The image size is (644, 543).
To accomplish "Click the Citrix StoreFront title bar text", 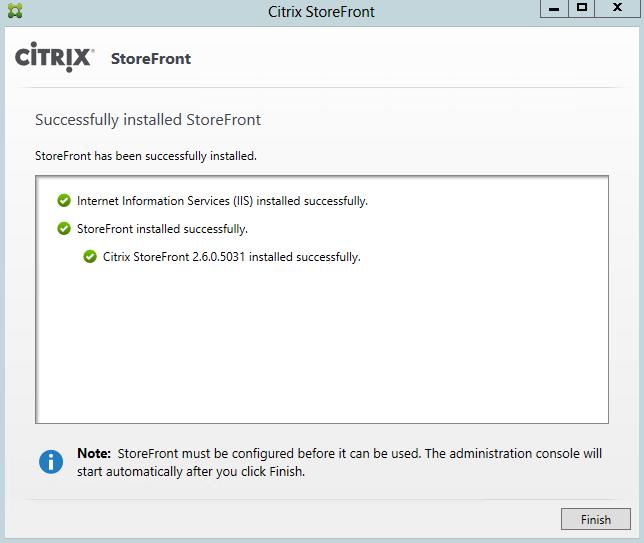I will click(321, 12).
